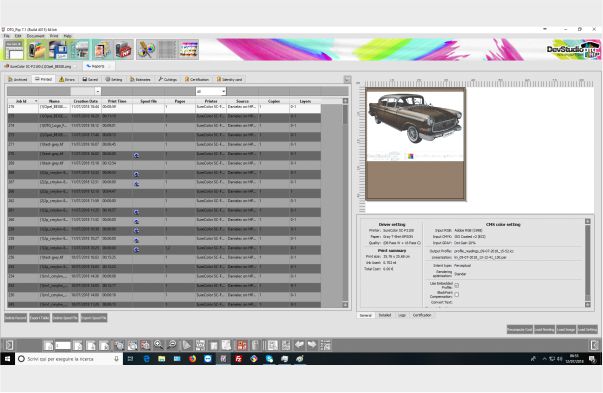Image resolution: width=603 pixels, height=393 pixels.
Task: Click the window layout icon in top toolbar
Action: [x=14, y=50]
